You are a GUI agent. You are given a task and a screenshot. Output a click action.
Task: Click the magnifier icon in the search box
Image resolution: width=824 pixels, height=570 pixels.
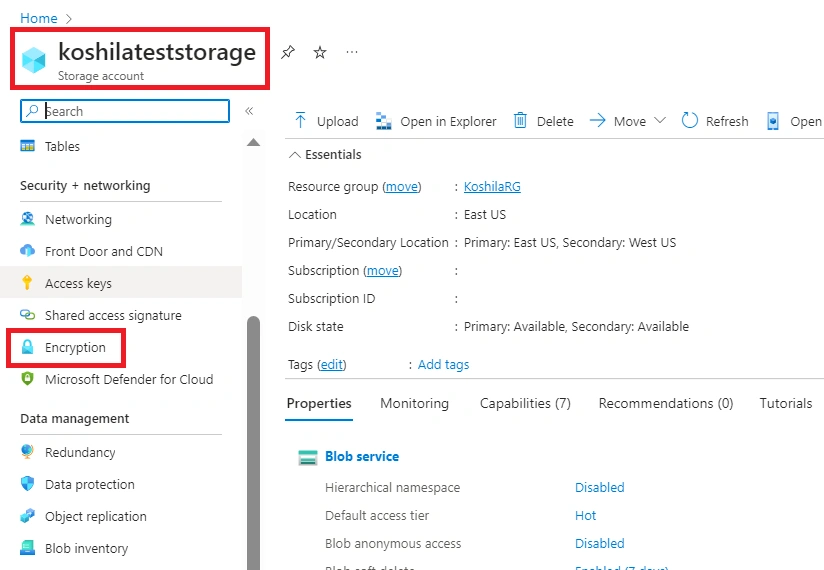point(33,111)
